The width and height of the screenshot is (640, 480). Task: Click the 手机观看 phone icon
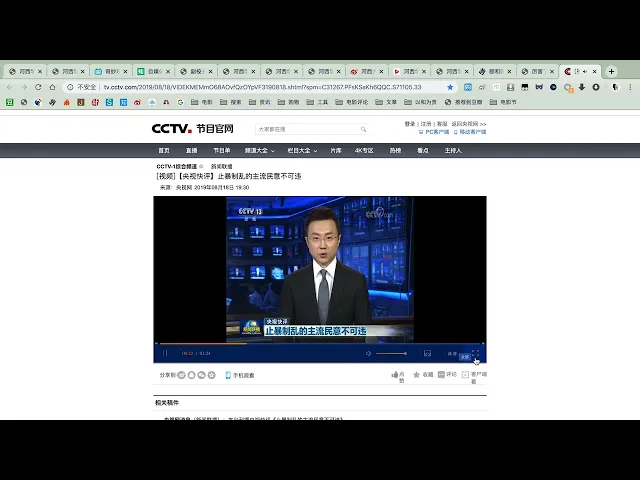(228, 375)
